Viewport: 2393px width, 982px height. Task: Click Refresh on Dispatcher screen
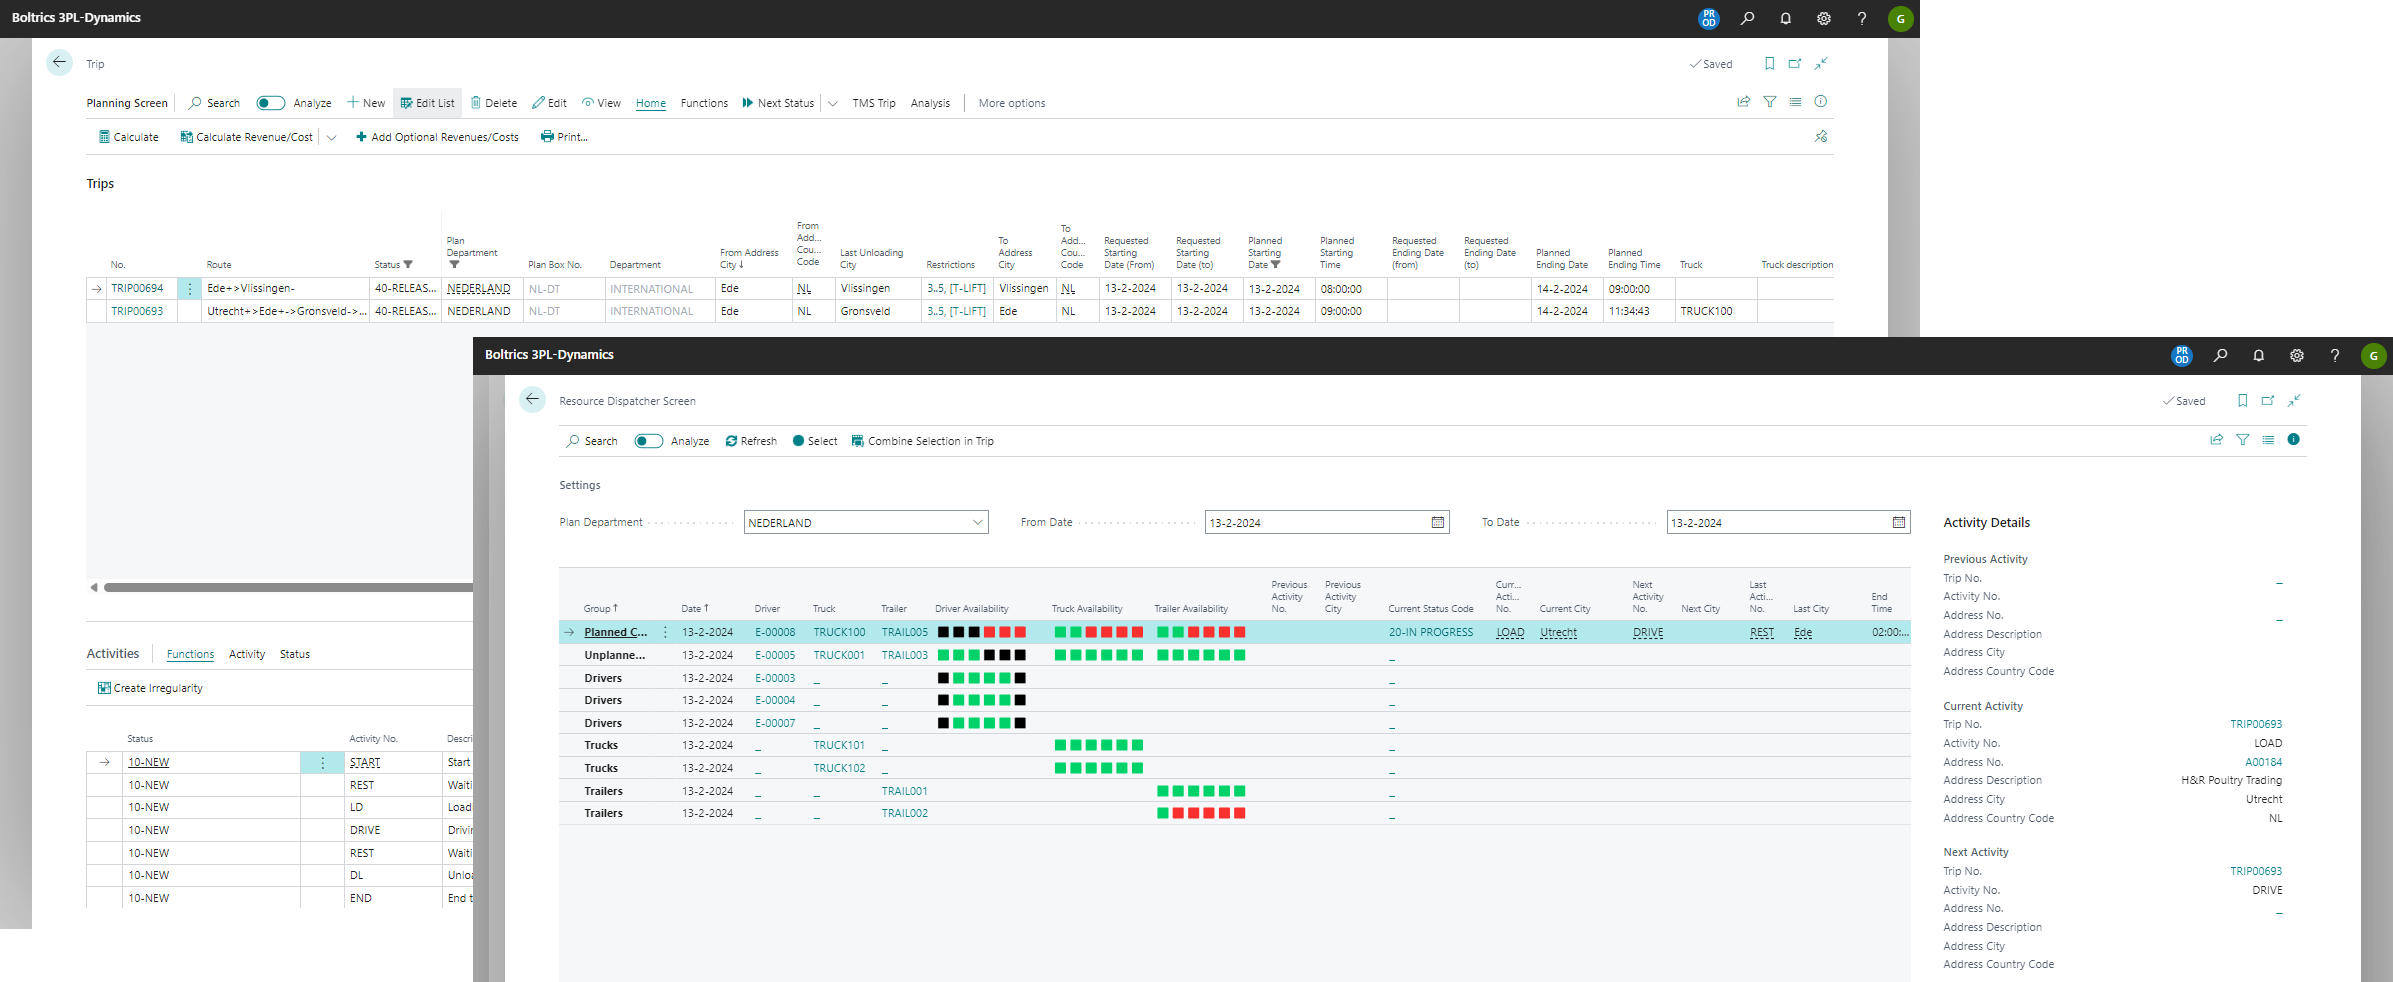pos(751,441)
